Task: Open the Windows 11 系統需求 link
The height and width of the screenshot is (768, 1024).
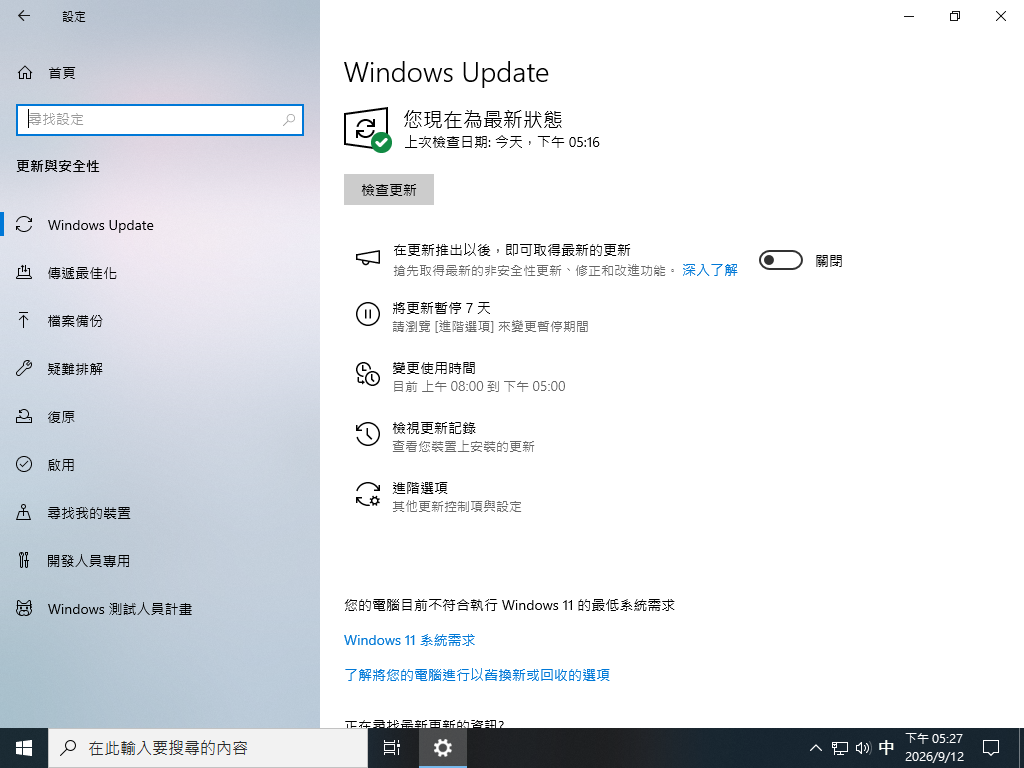Action: coord(409,640)
